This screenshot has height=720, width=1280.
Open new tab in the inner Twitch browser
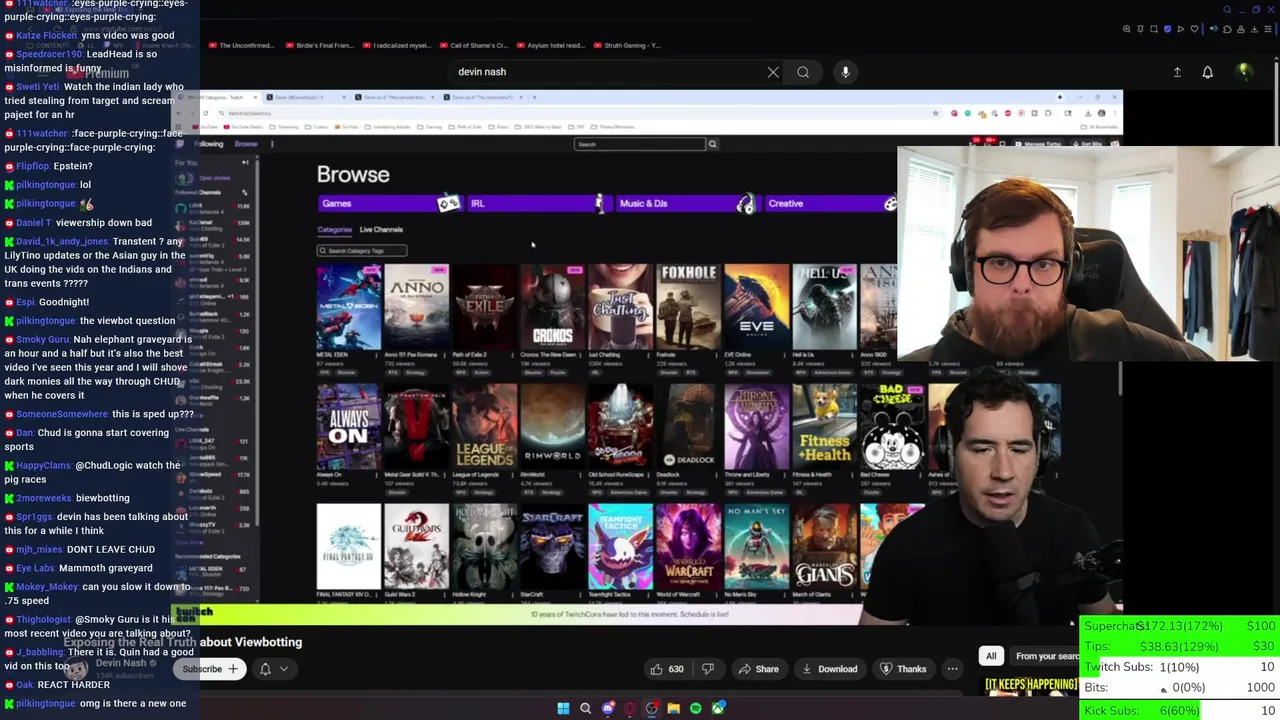click(534, 97)
